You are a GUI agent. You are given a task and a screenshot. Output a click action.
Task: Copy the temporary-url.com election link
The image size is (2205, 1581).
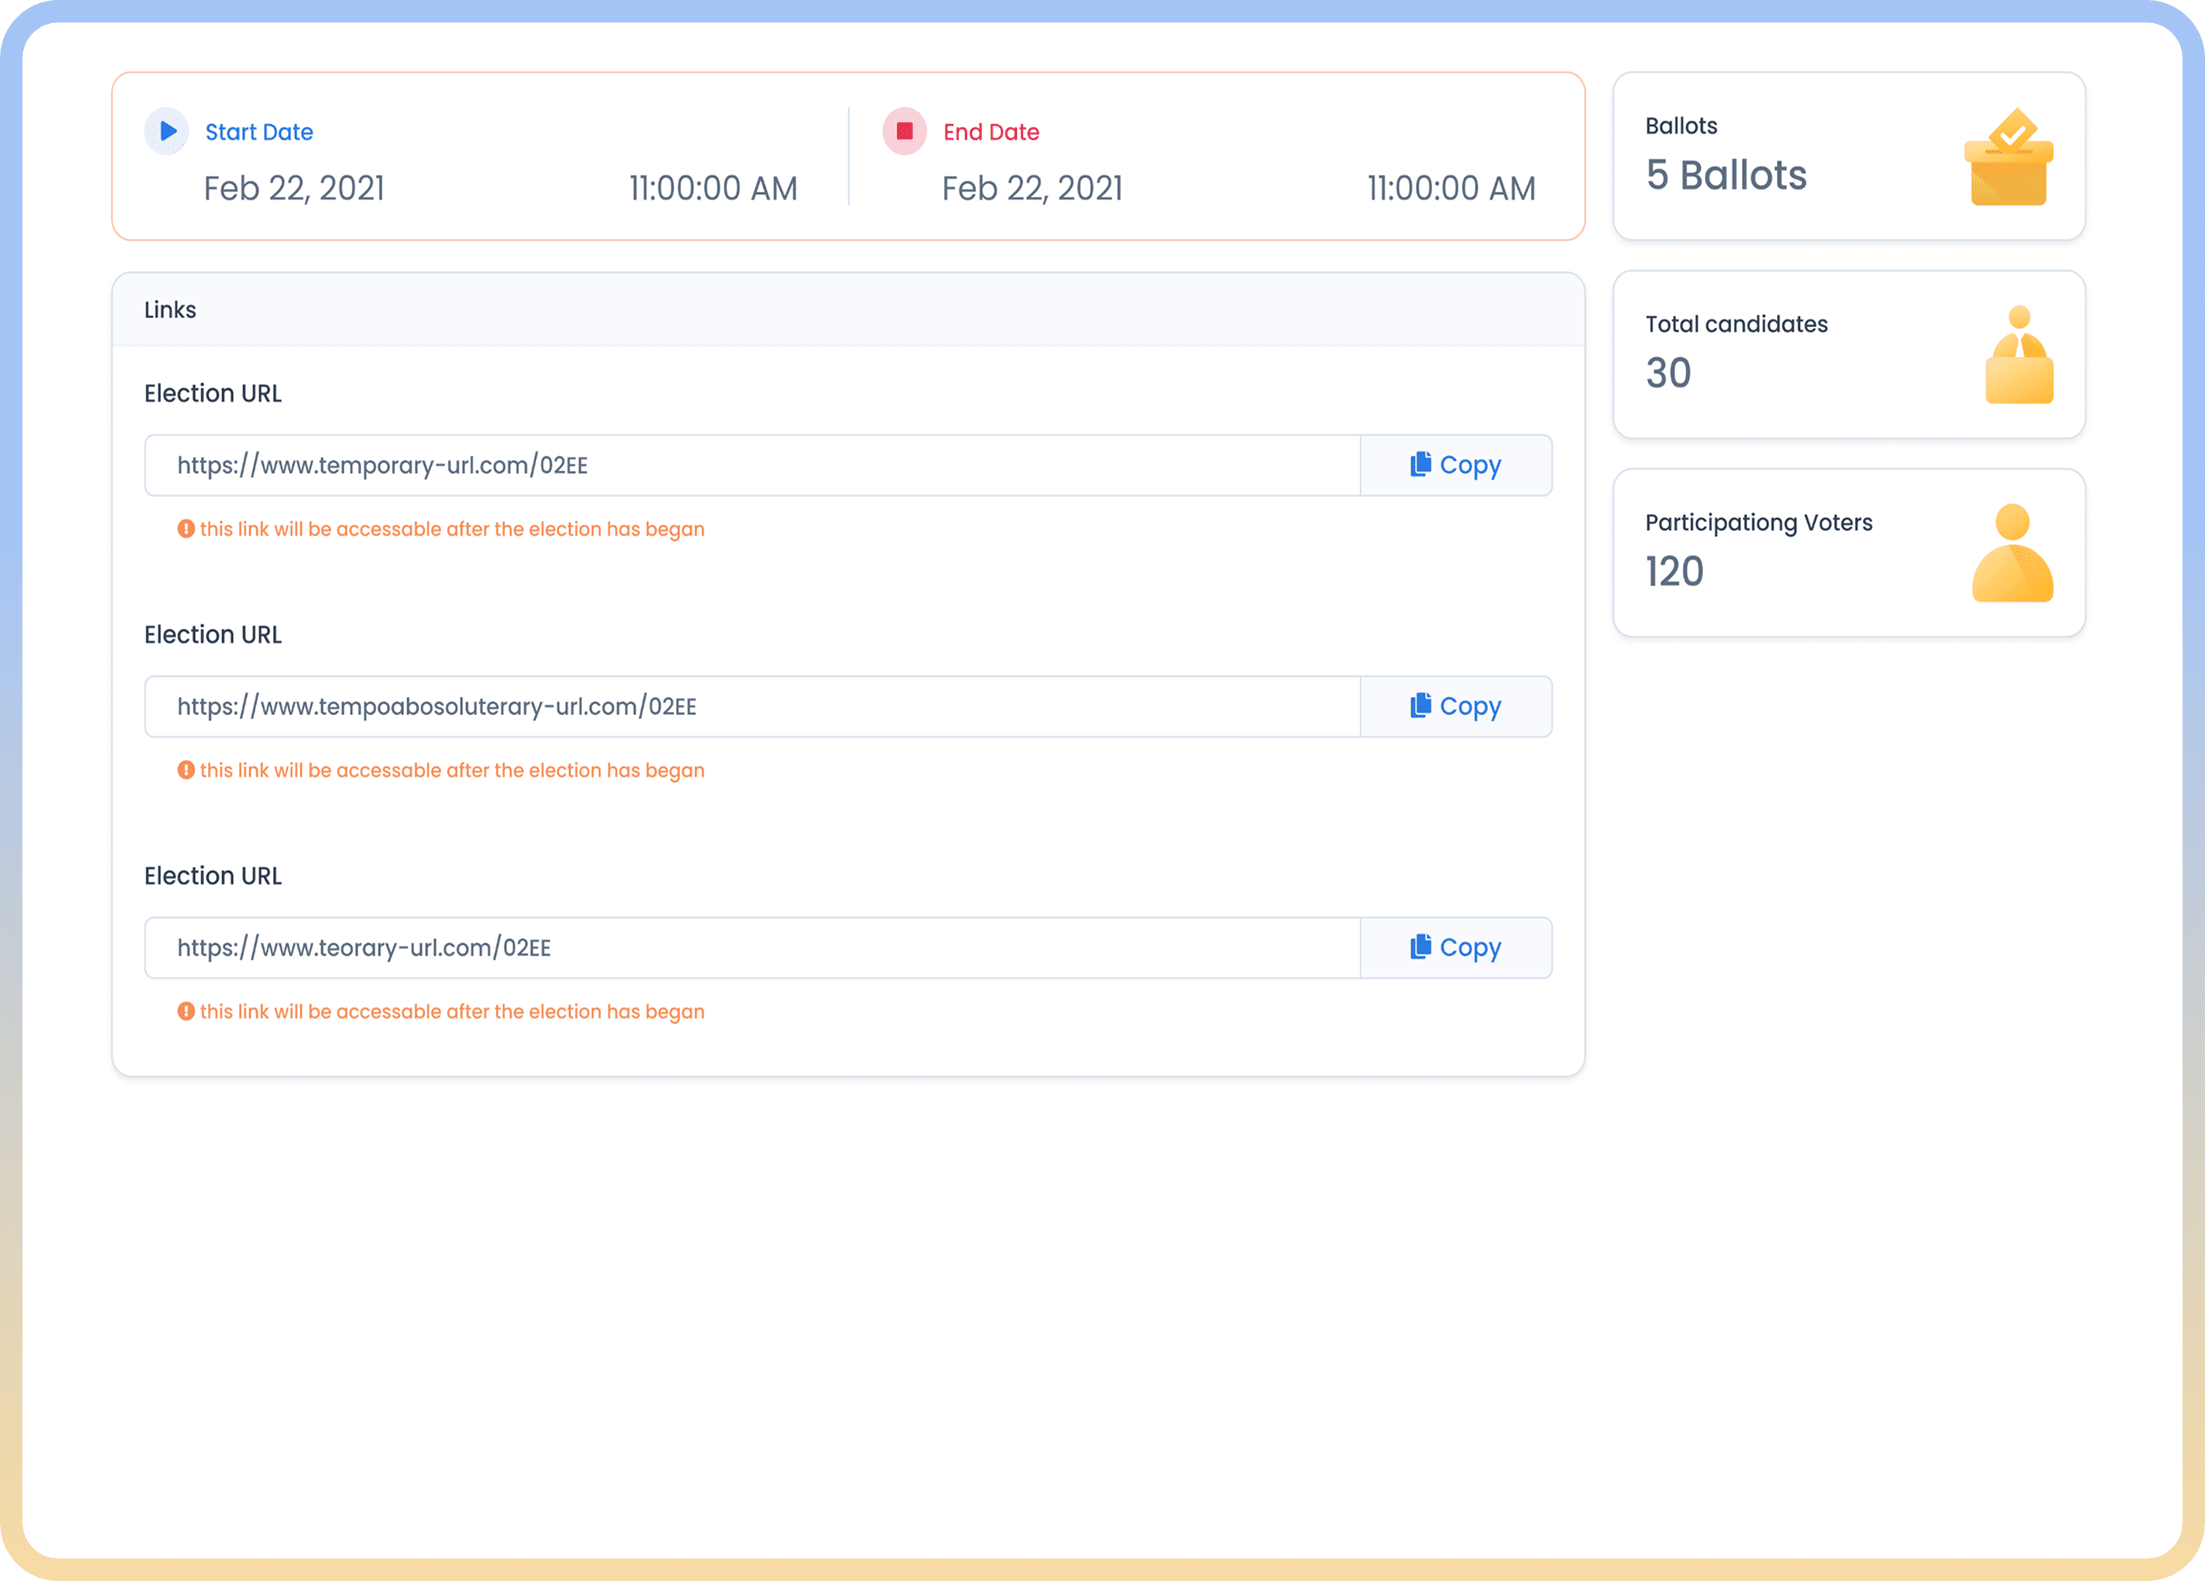pos(1455,465)
